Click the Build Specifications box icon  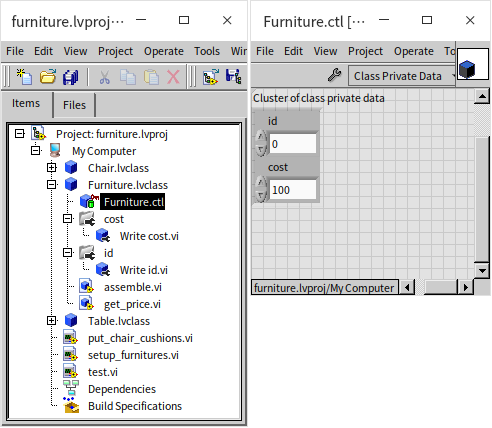[71, 405]
